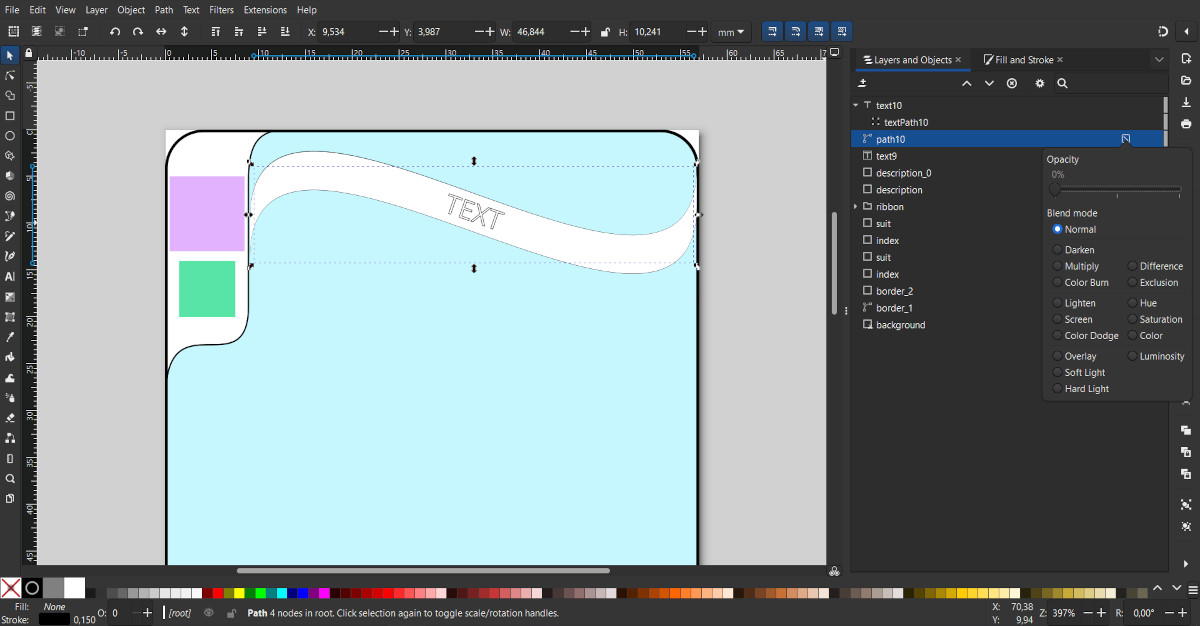The width and height of the screenshot is (1200, 626).
Task: Select the Node editing tool
Action: [x=10, y=75]
